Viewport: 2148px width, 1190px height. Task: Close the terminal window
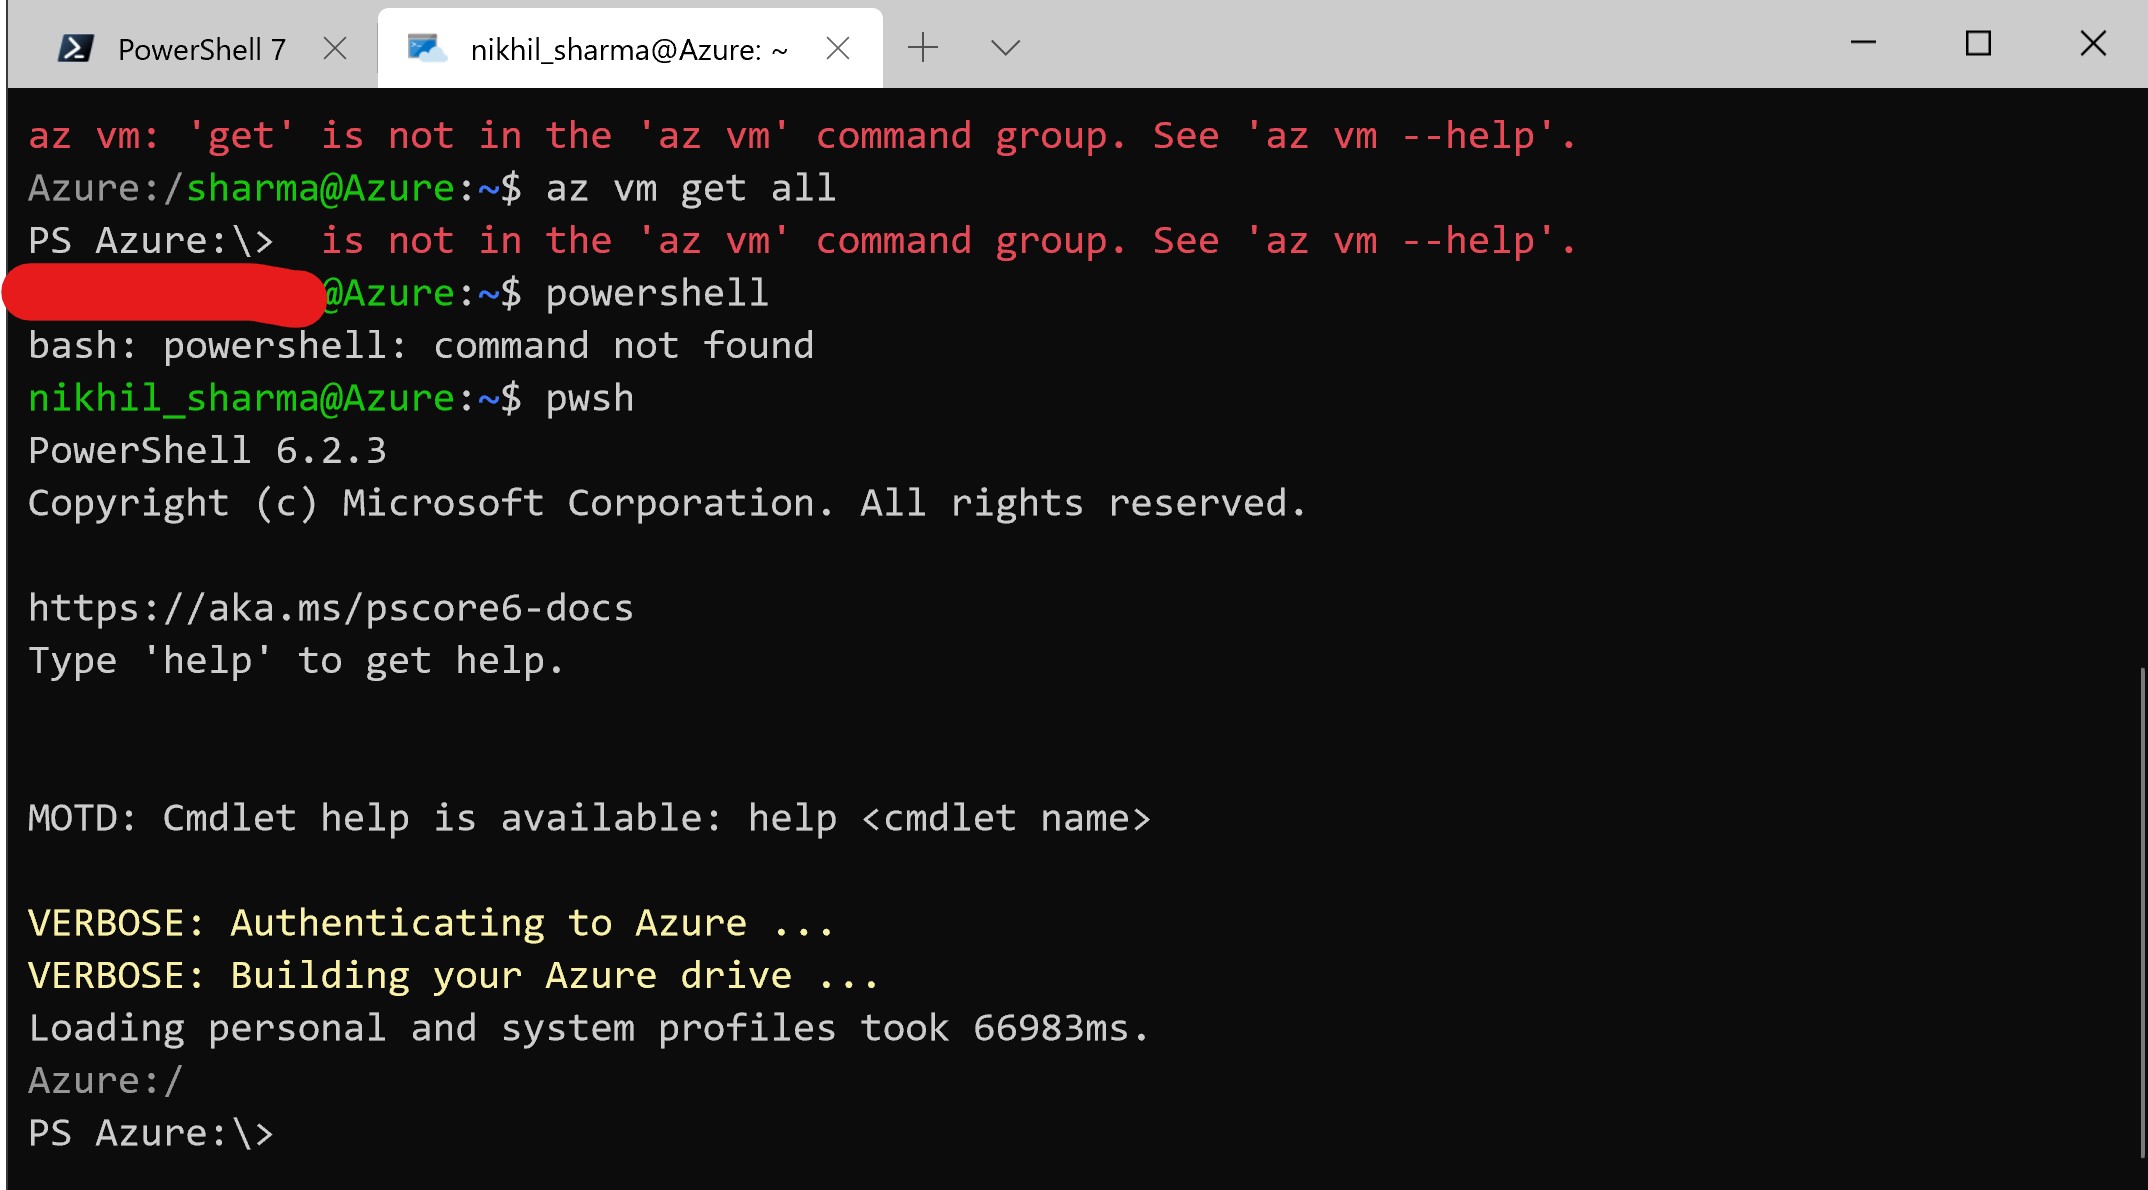click(x=2094, y=43)
